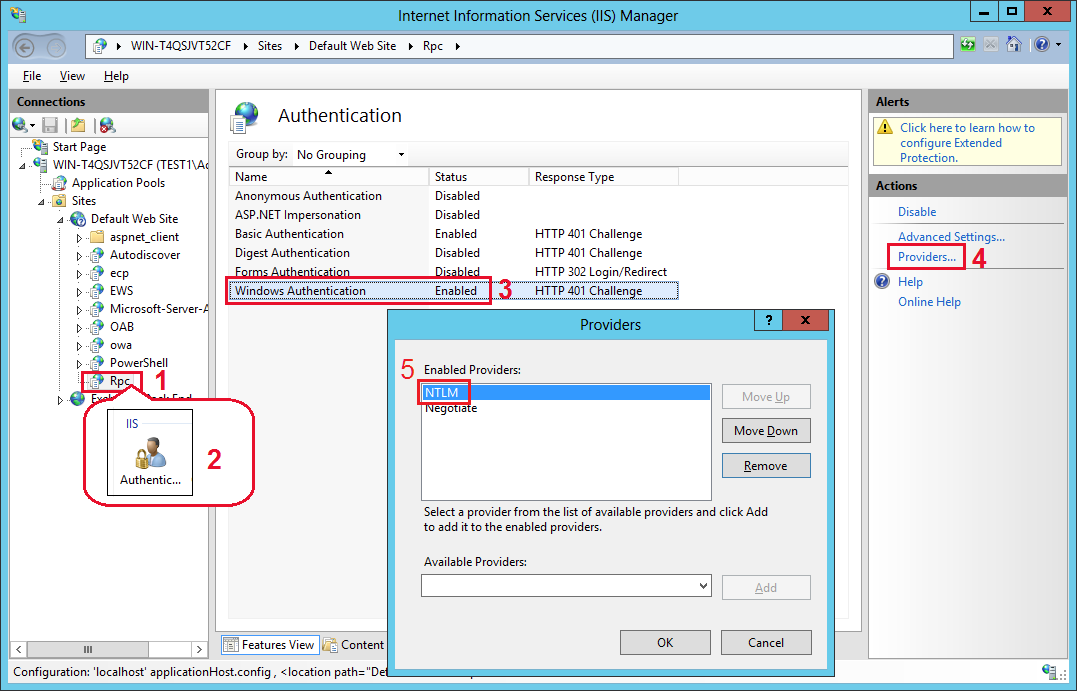
Task: Collapse the Sites tree node
Action: tap(41, 202)
